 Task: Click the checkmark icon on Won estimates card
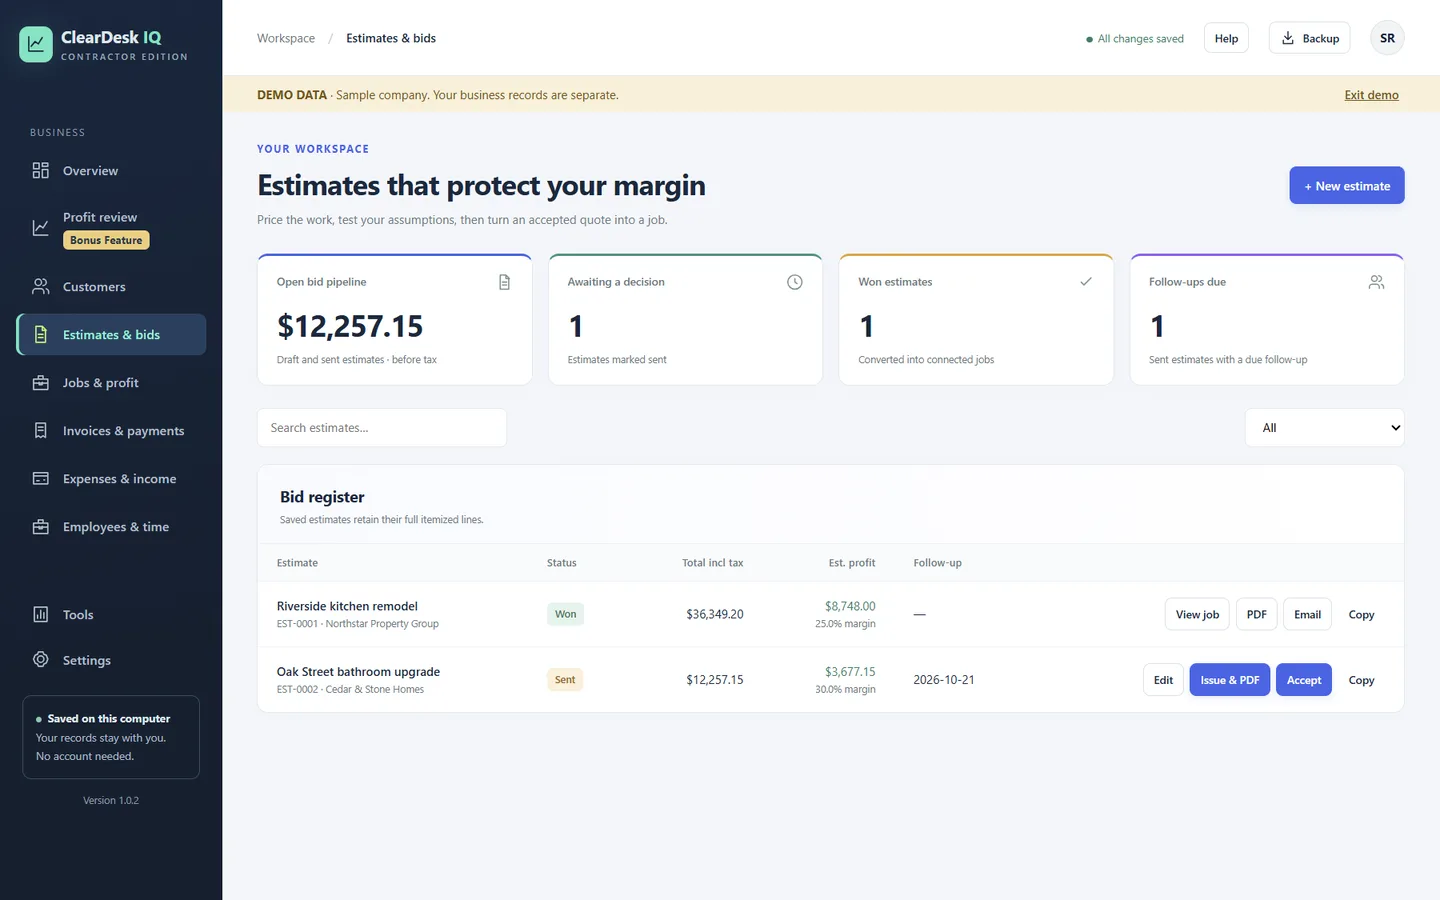tap(1086, 282)
